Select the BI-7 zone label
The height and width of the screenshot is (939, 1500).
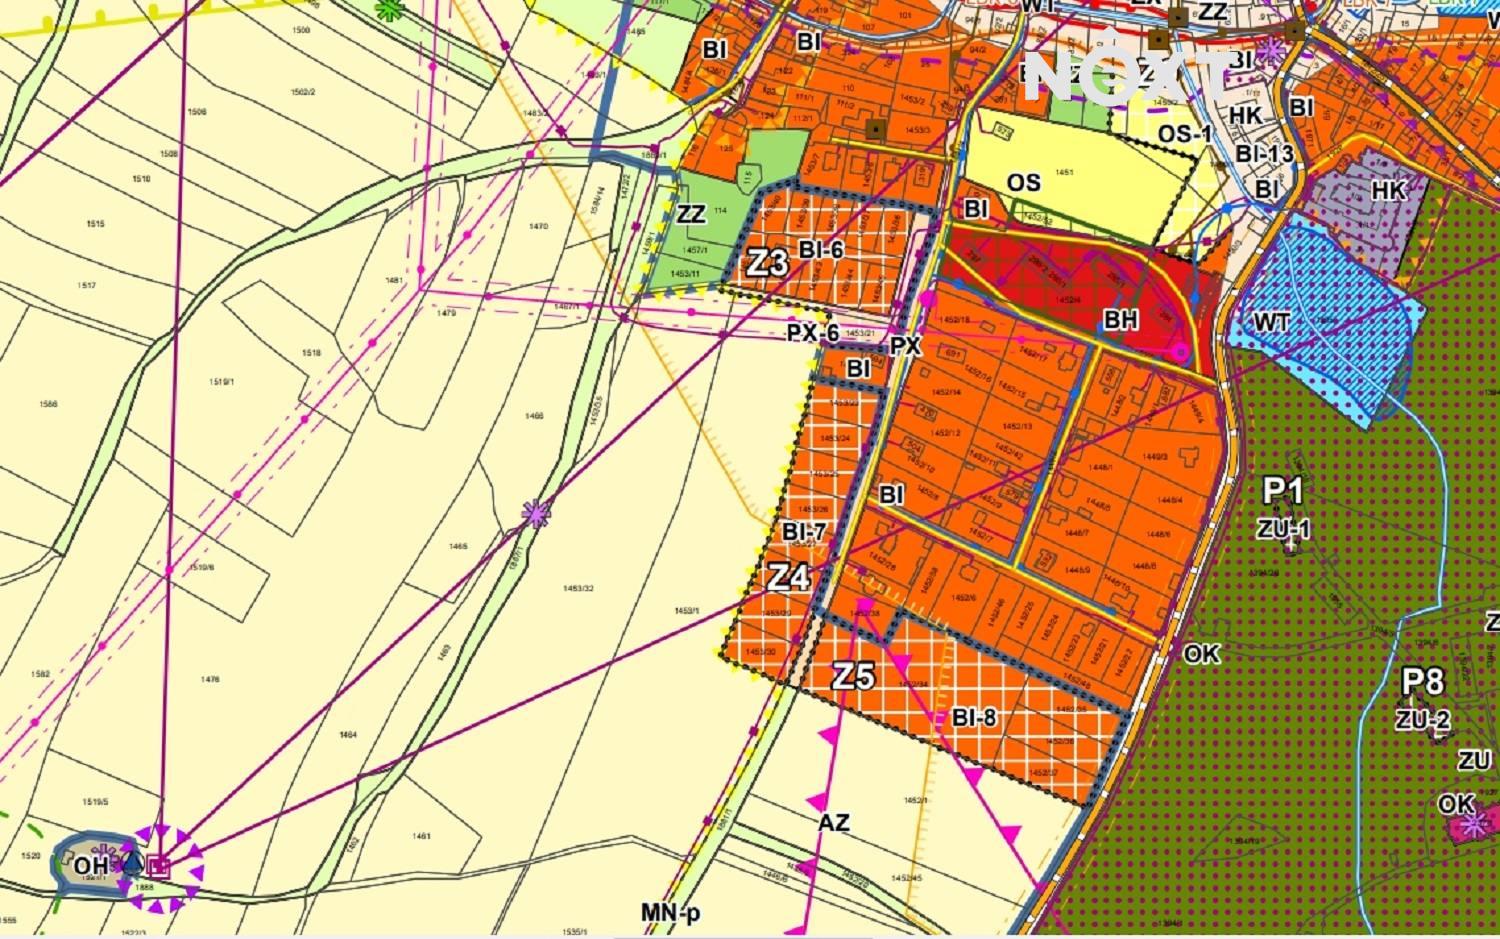click(804, 532)
